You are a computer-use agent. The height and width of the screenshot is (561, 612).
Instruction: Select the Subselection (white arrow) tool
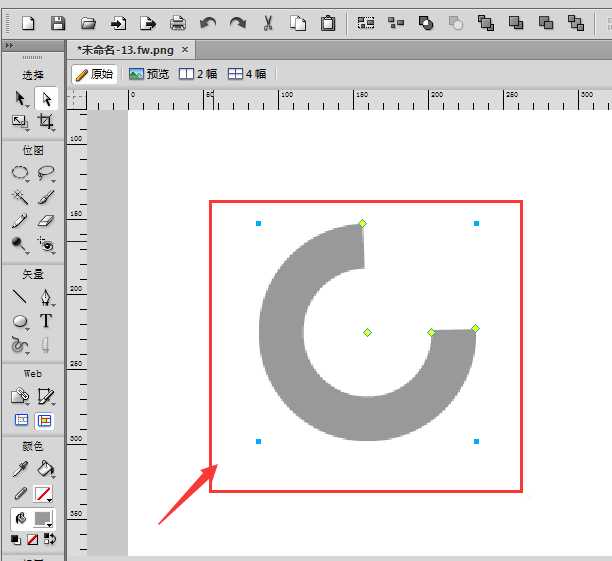(x=46, y=98)
